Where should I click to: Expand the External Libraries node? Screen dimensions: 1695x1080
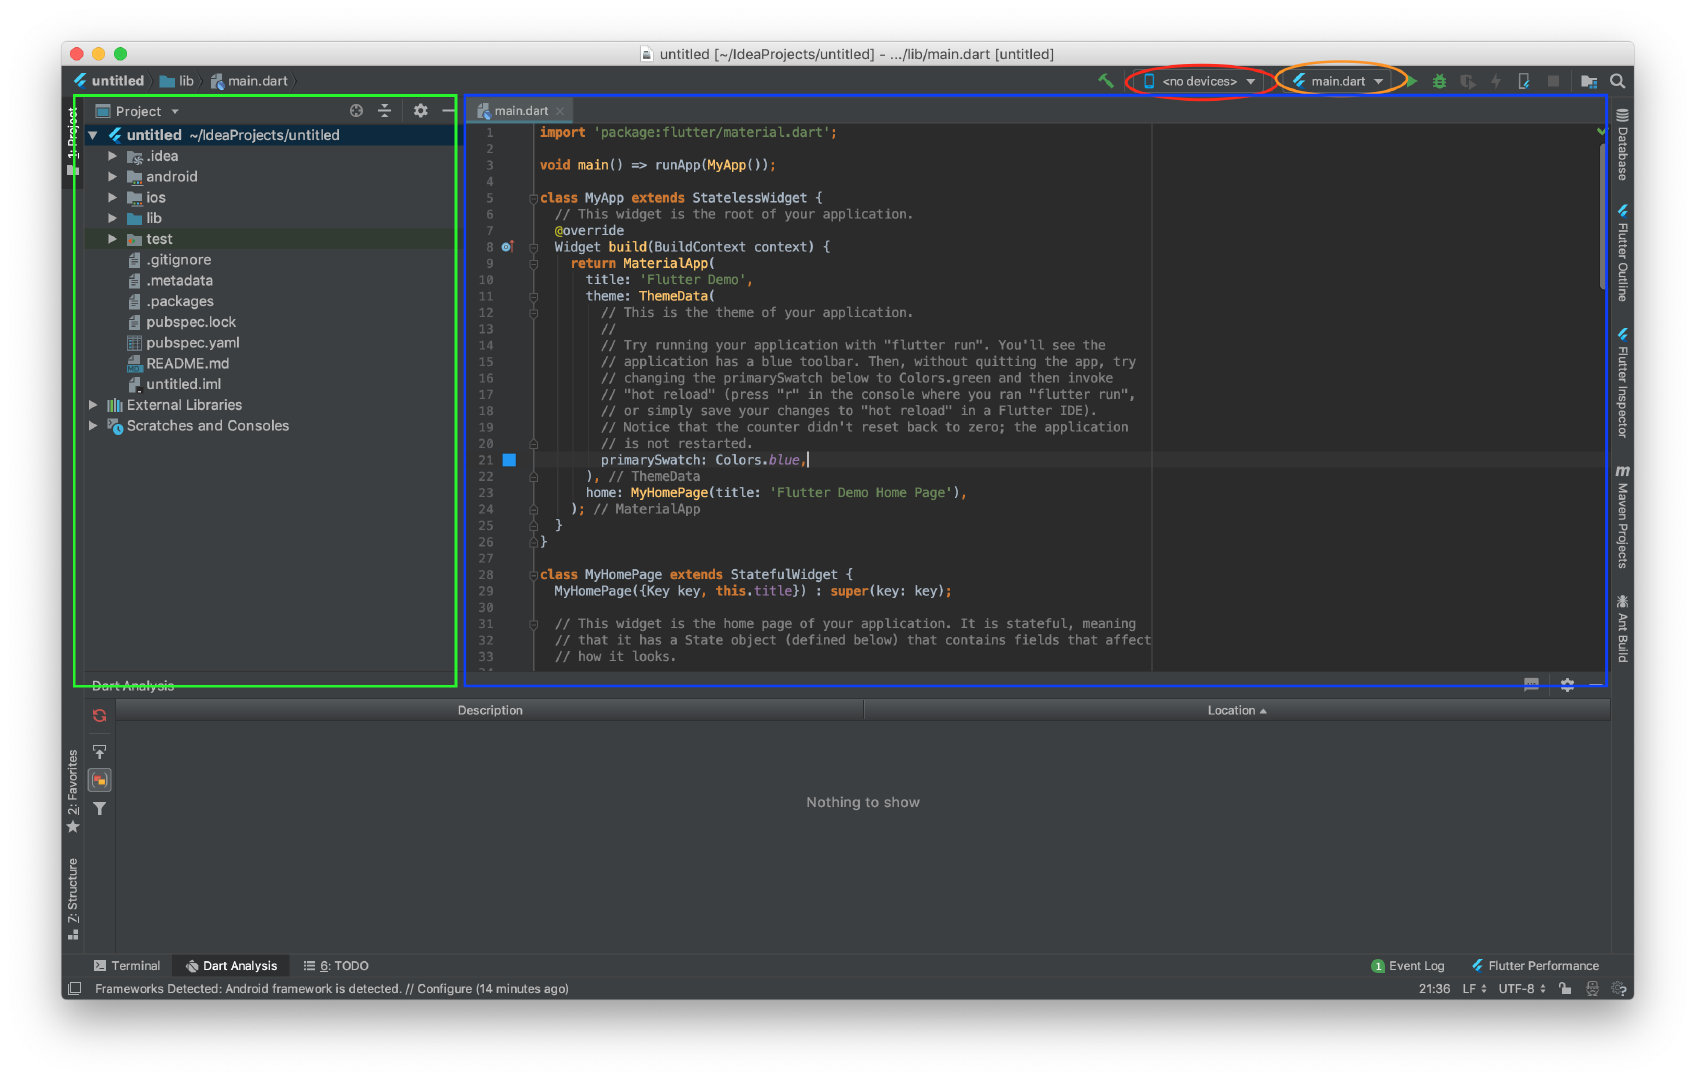[x=93, y=405]
